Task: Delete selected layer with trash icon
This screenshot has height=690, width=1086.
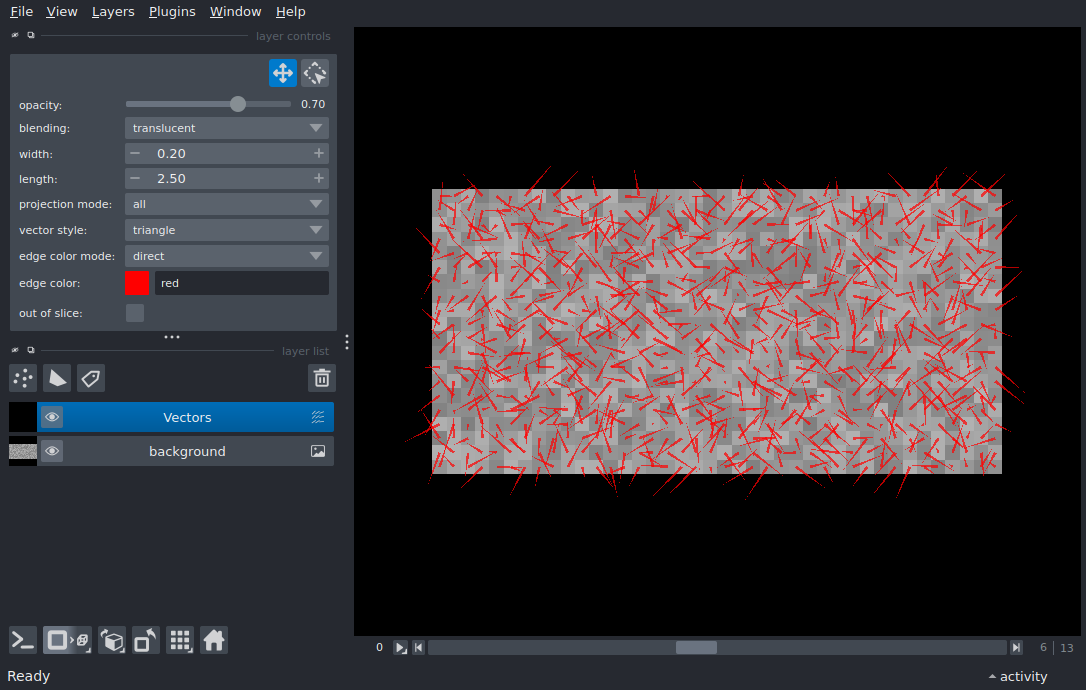Action: pyautogui.click(x=322, y=378)
